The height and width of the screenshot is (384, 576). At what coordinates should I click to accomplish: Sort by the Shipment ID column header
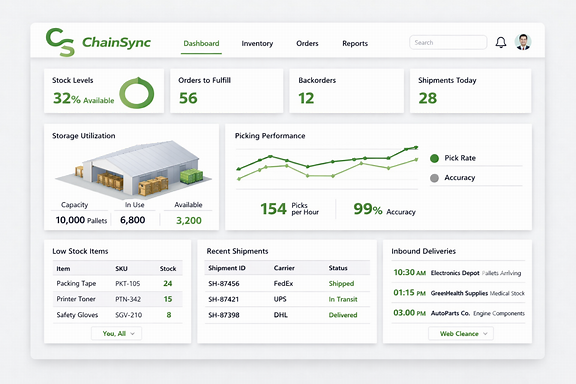(227, 268)
